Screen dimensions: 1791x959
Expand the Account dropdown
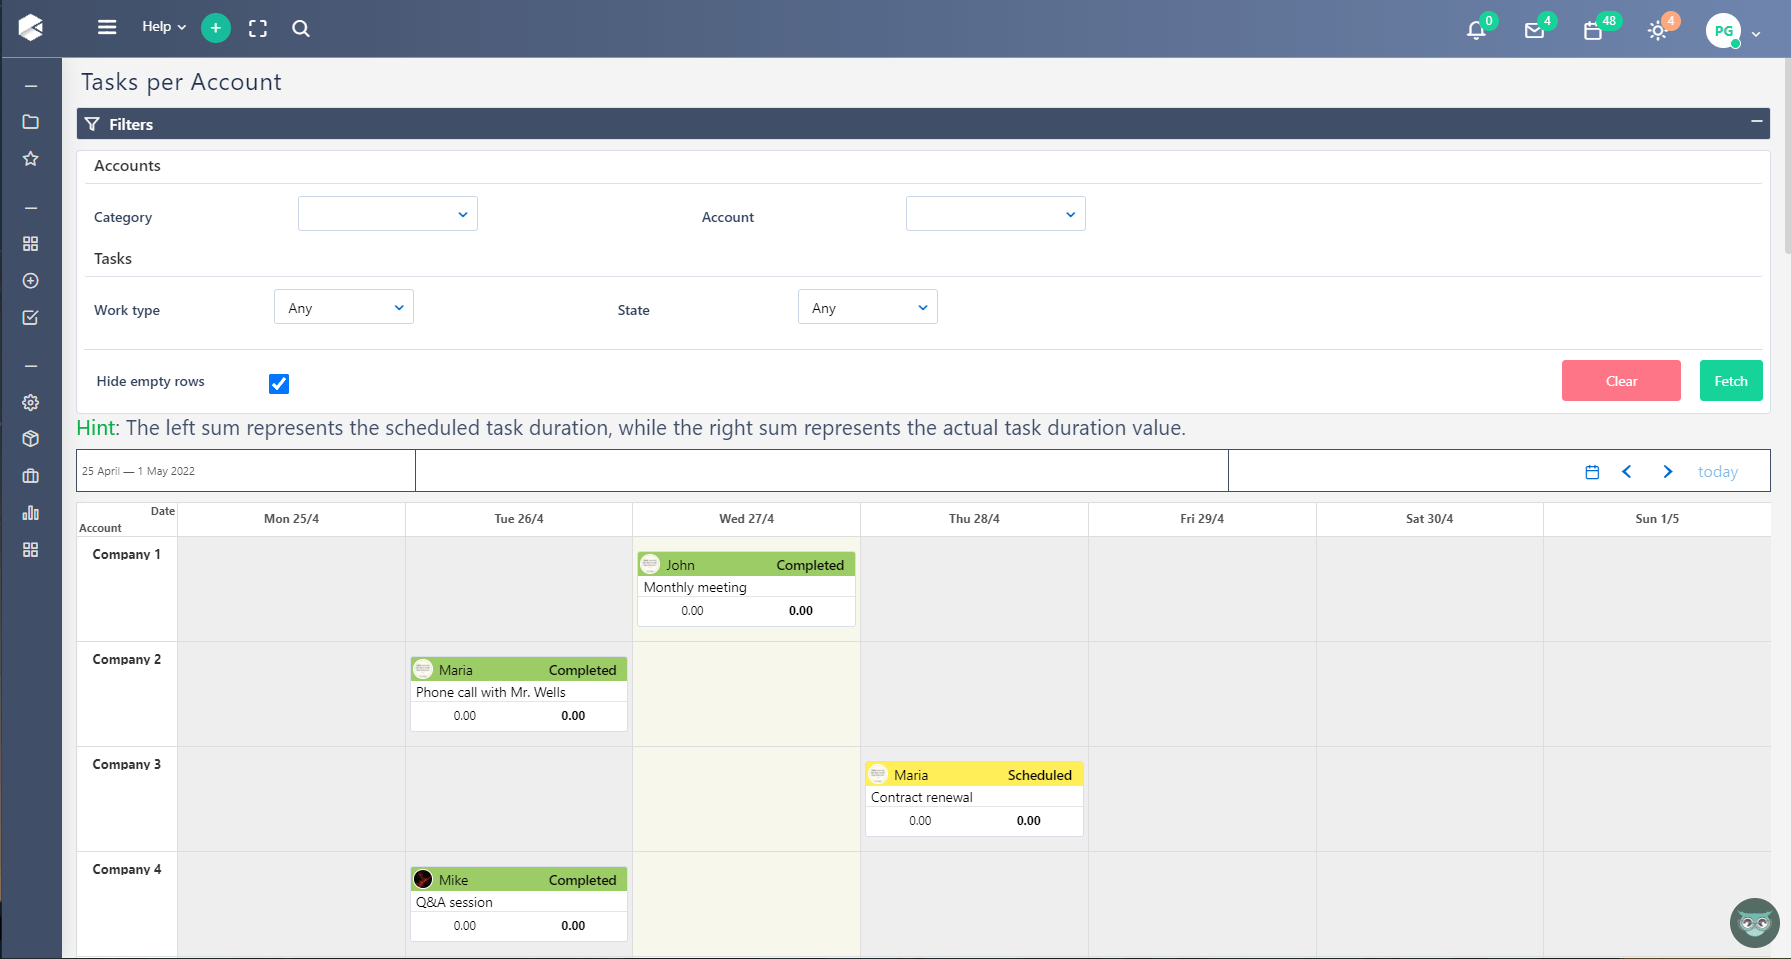(995, 214)
